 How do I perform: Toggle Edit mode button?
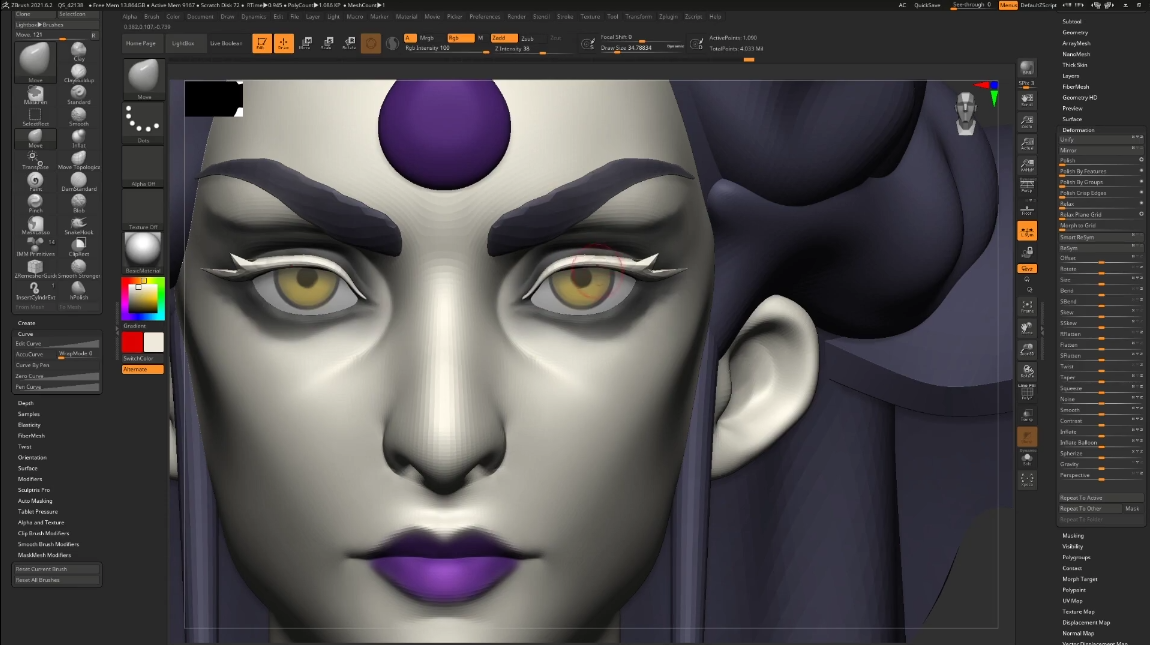pos(262,43)
